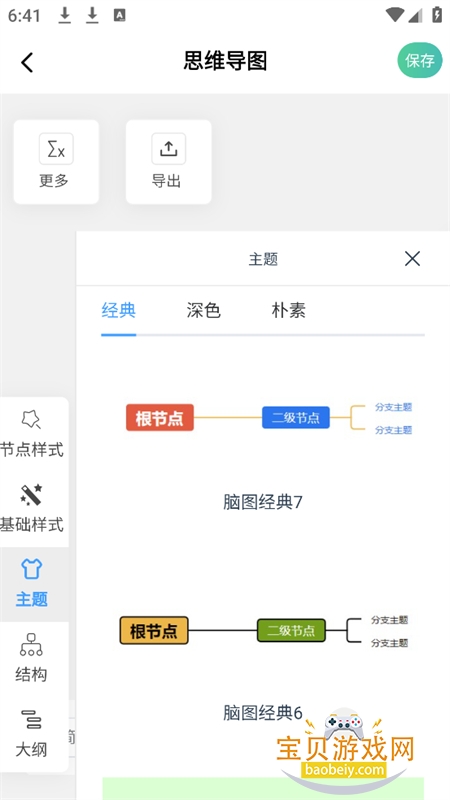
Task: Switch to the 朴素 tab
Action: point(289,310)
